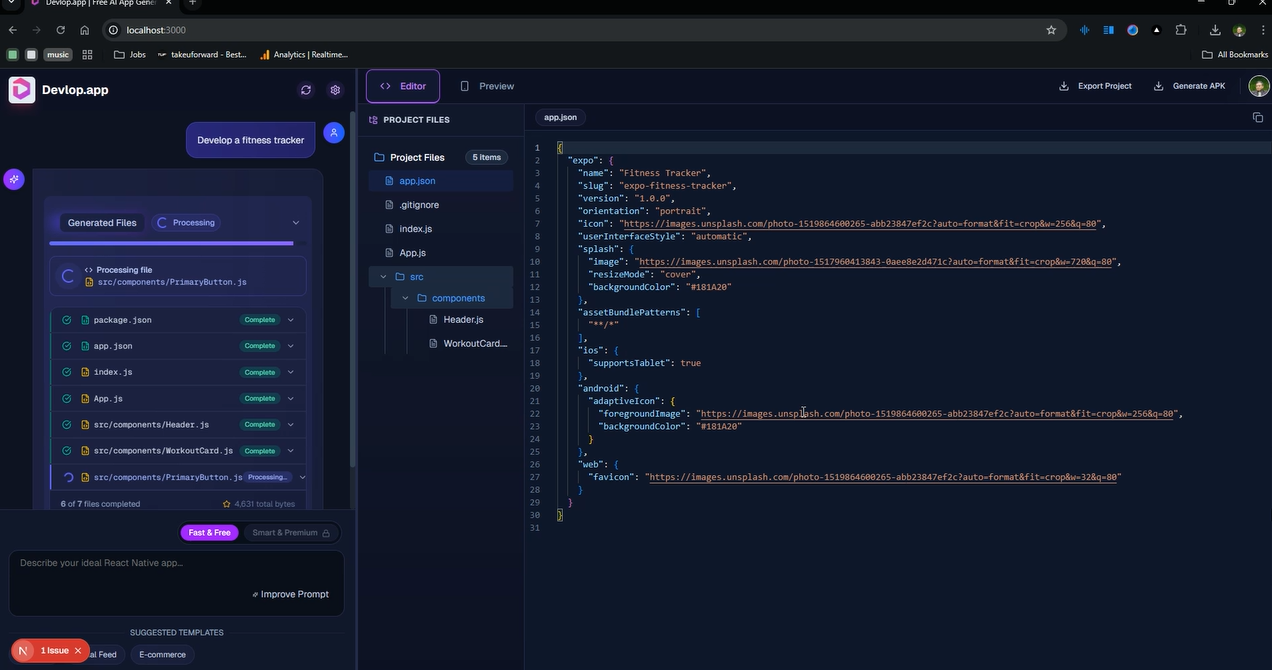Viewport: 1272px width, 670px height.
Task: Bookmark this page with star icon
Action: 1051,30
